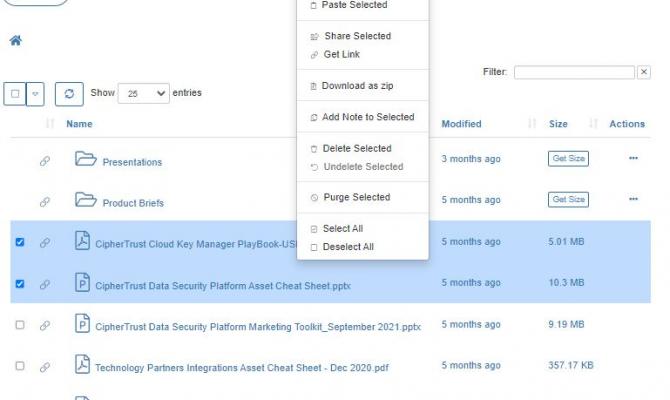Sort the list by Modified column
This screenshot has width=670, height=400.
click(x=461, y=124)
